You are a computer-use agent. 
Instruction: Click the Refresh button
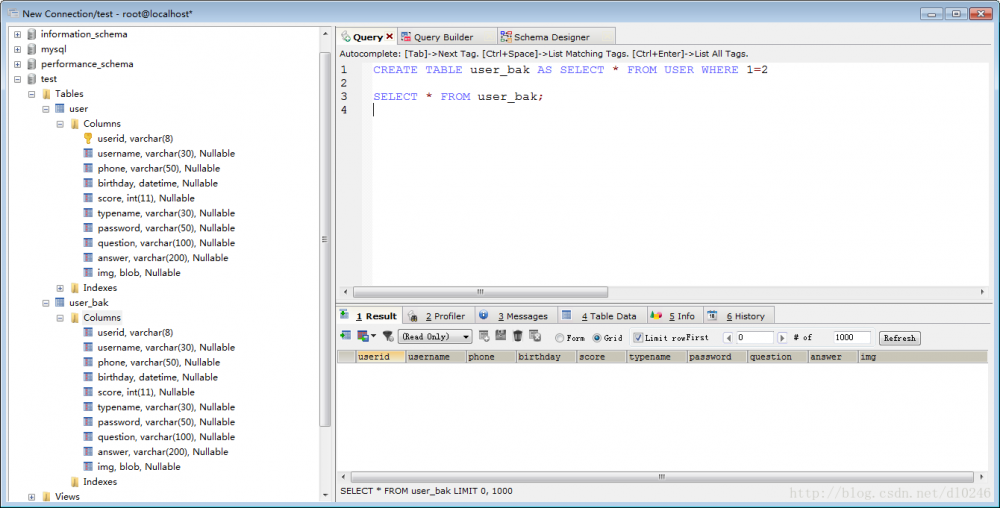pos(899,338)
